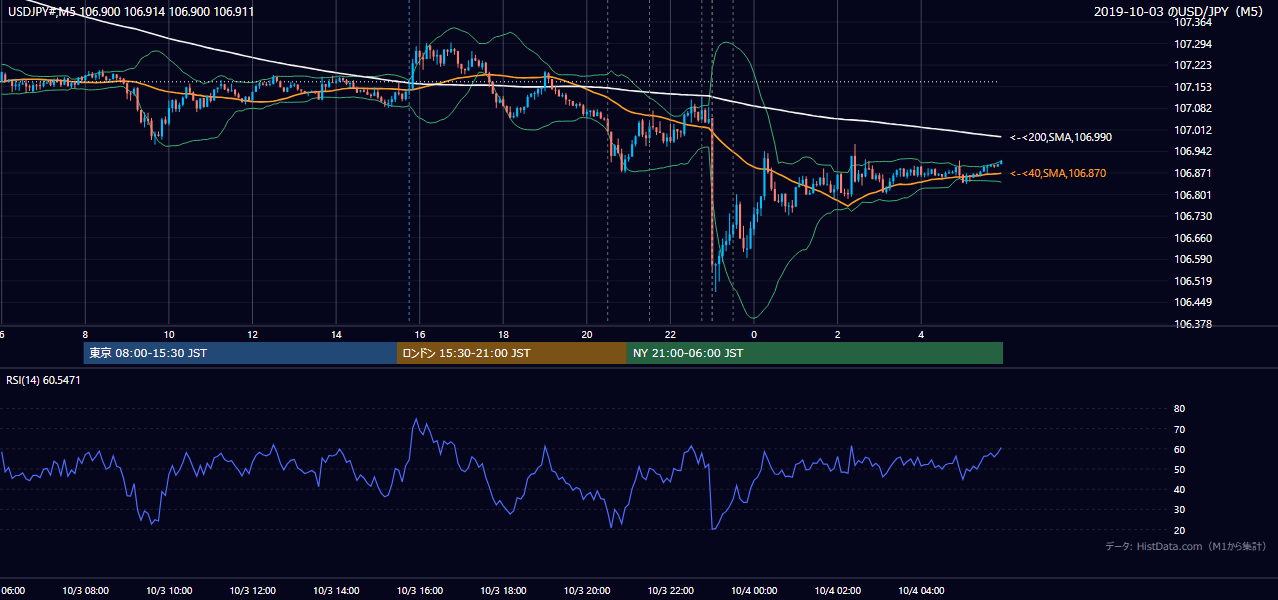Click the 10/3 16:00 time axis label
The height and width of the screenshot is (600, 1278).
click(x=420, y=591)
